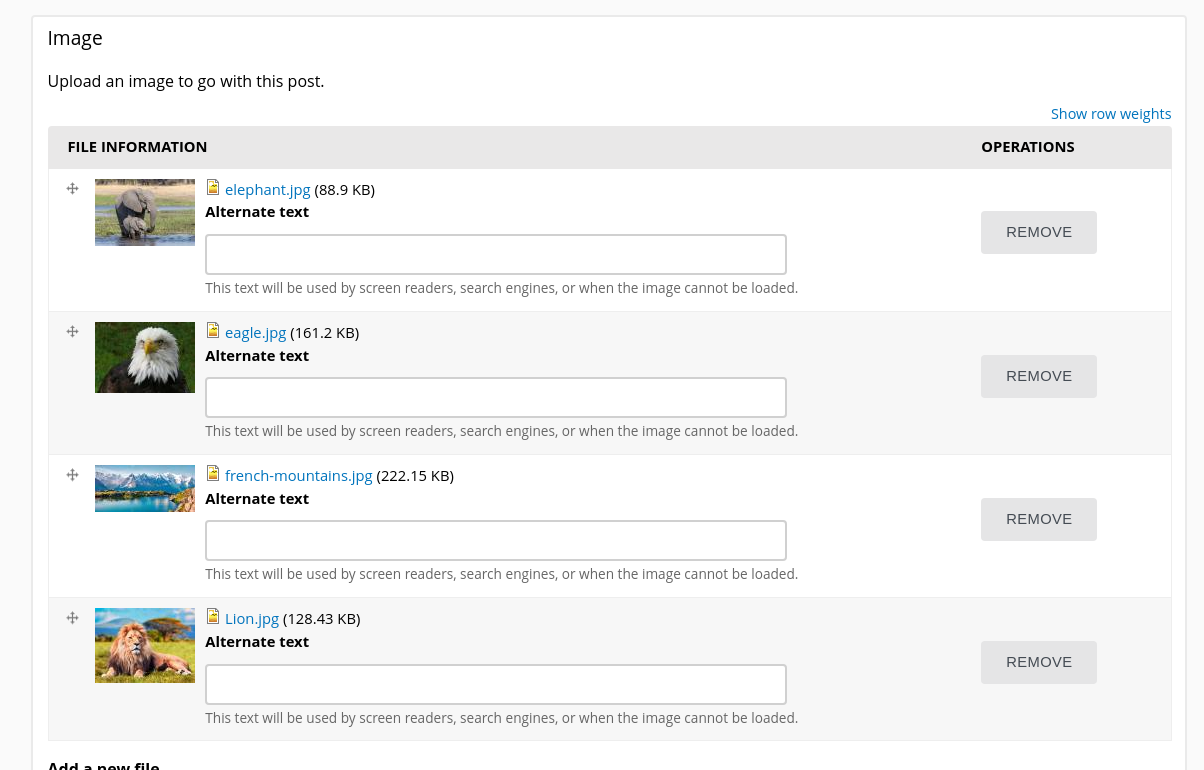Grab the drag handle for Lion.jpg row
The height and width of the screenshot is (770, 1204).
click(x=72, y=617)
